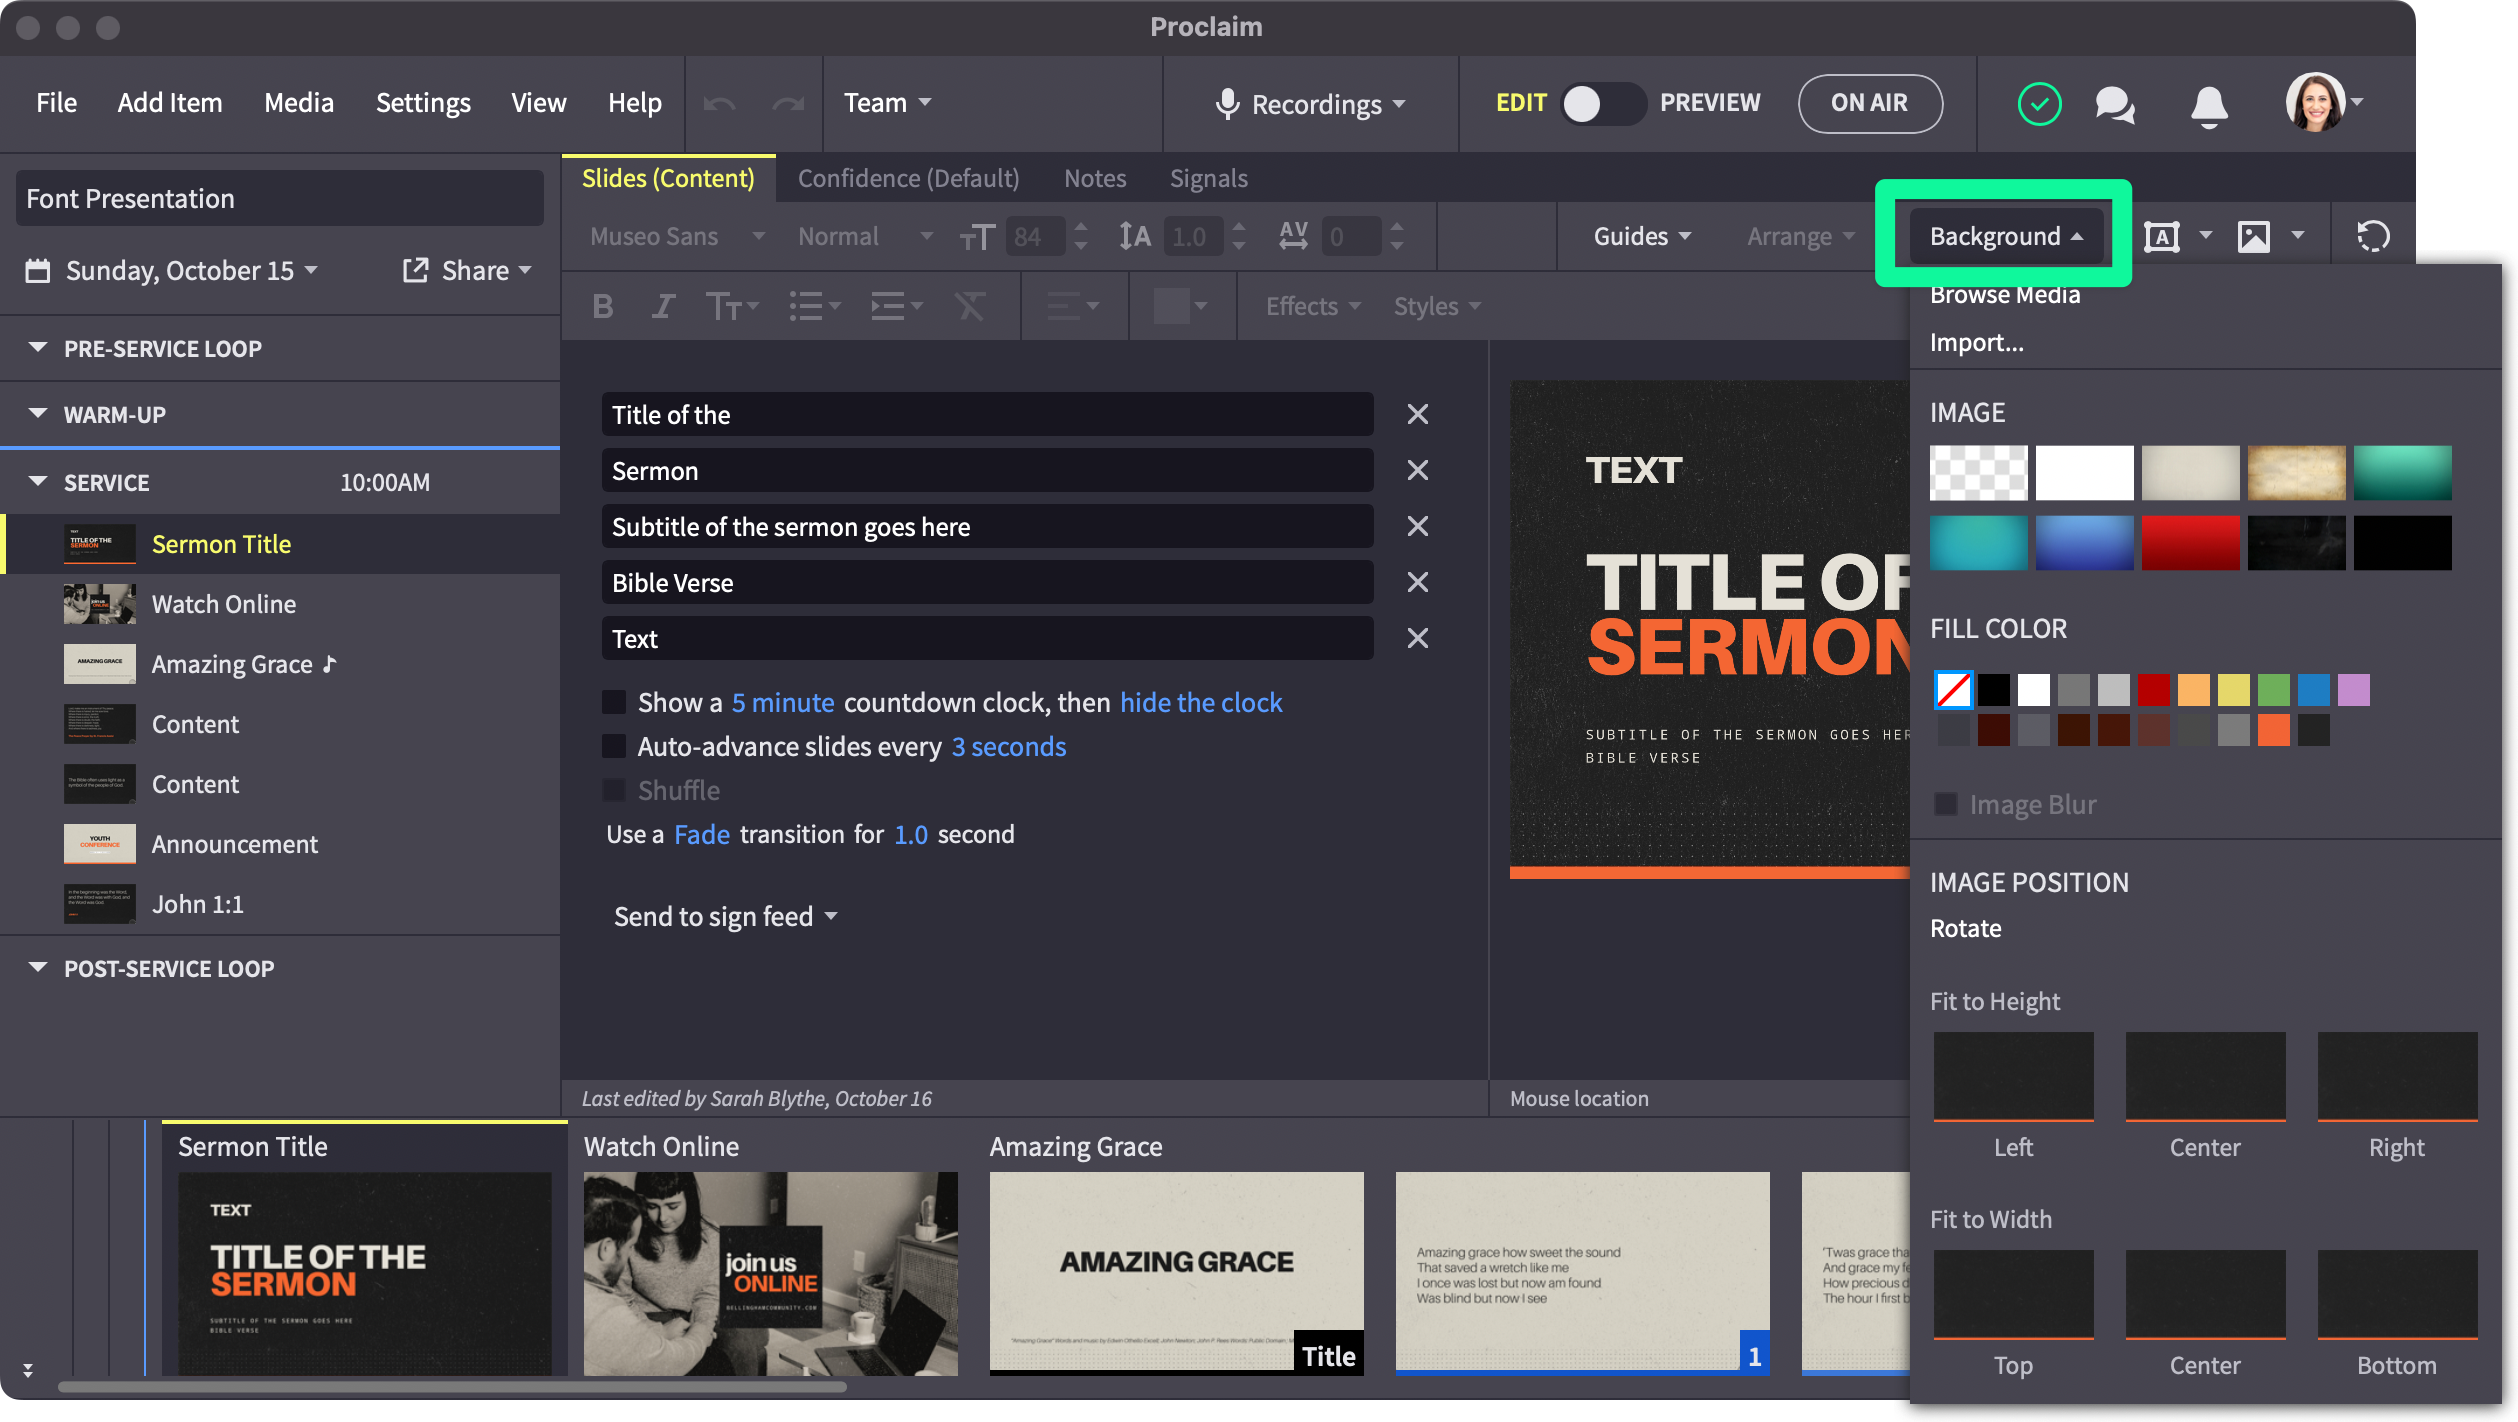Click the reset circular arrow icon

pos(2373,237)
